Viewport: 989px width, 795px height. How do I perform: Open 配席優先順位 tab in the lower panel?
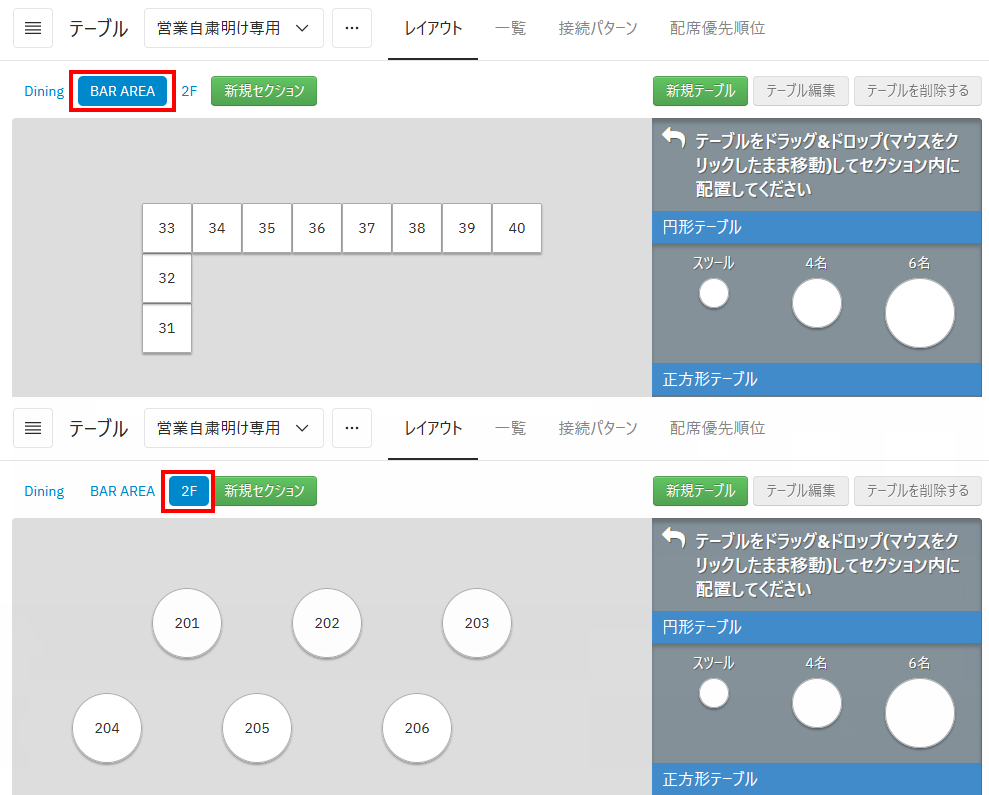pyautogui.click(x=717, y=428)
